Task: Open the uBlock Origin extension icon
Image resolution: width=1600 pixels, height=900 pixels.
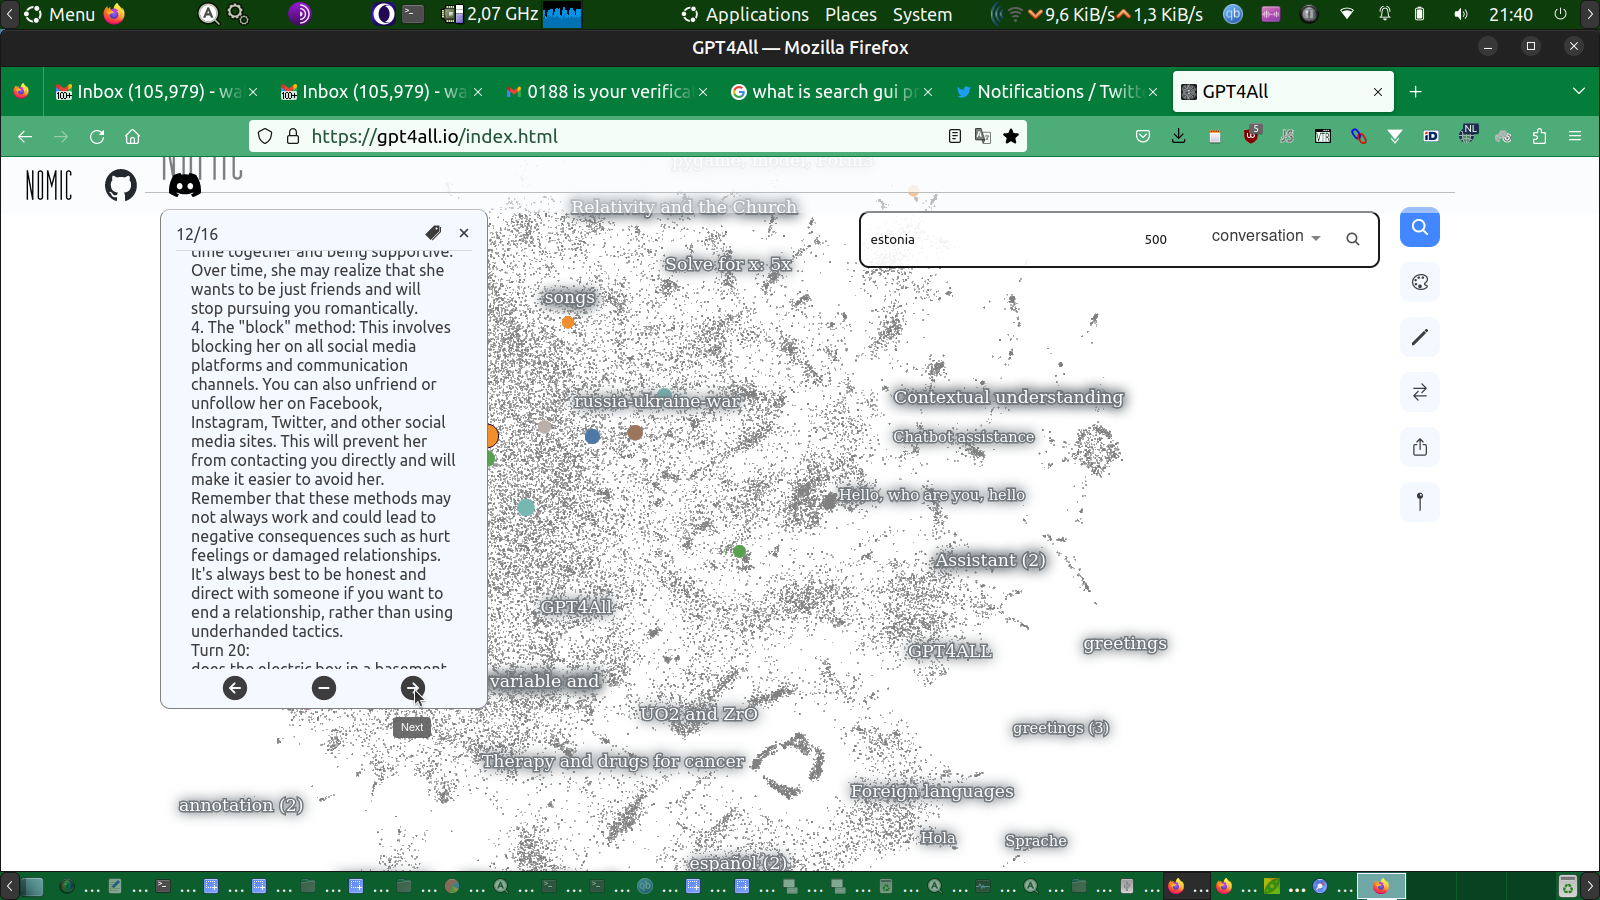Action: pos(1251,135)
